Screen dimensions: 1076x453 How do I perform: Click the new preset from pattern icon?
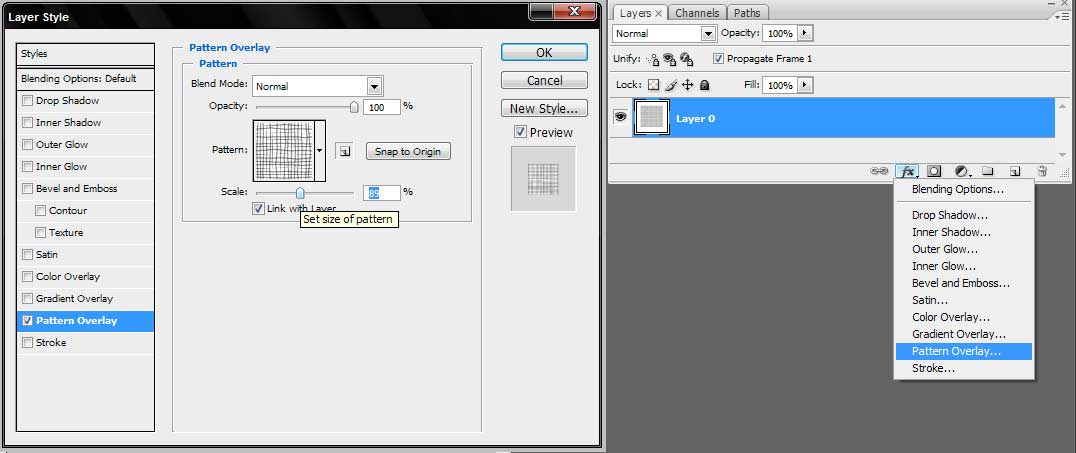tap(344, 151)
